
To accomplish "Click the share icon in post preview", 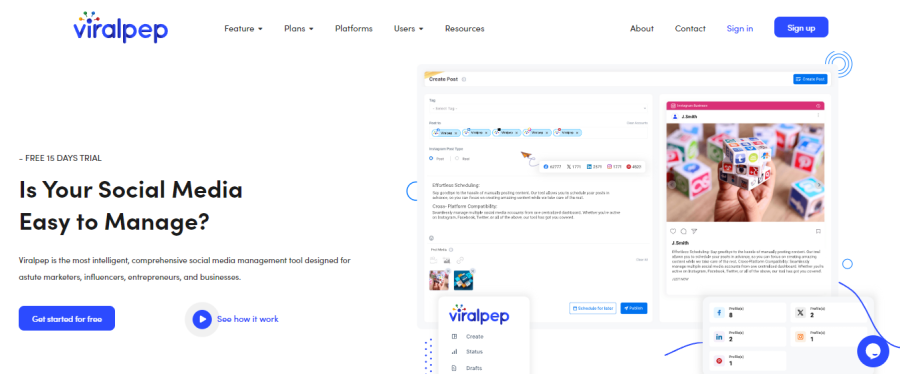I will pos(694,231).
